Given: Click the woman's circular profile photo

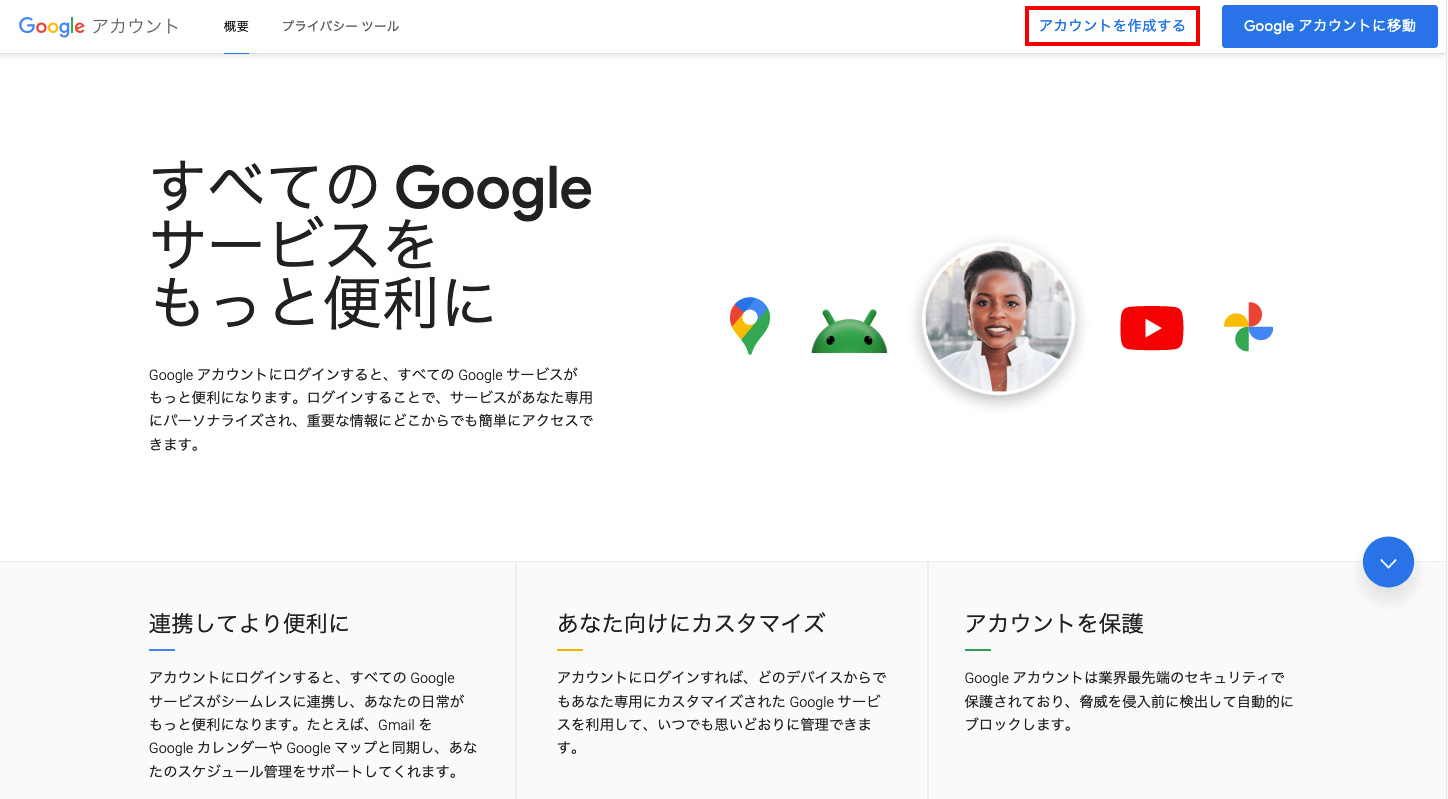Looking at the screenshot, I should pyautogui.click(x=998, y=319).
